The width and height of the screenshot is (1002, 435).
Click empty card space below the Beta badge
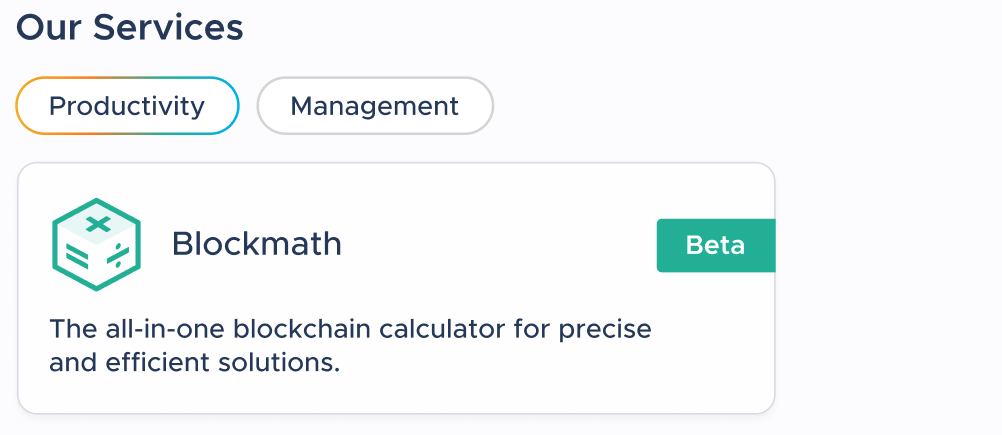[716, 345]
